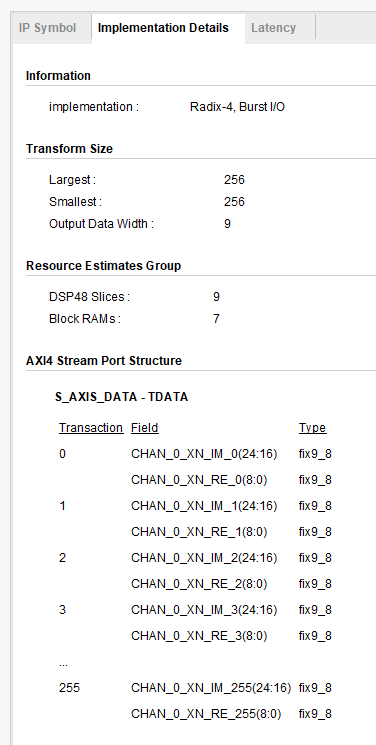Click fix9_8 type for CHAN_0_XN_IM_0
Viewport: 376px width, 745px height.
click(x=315, y=454)
